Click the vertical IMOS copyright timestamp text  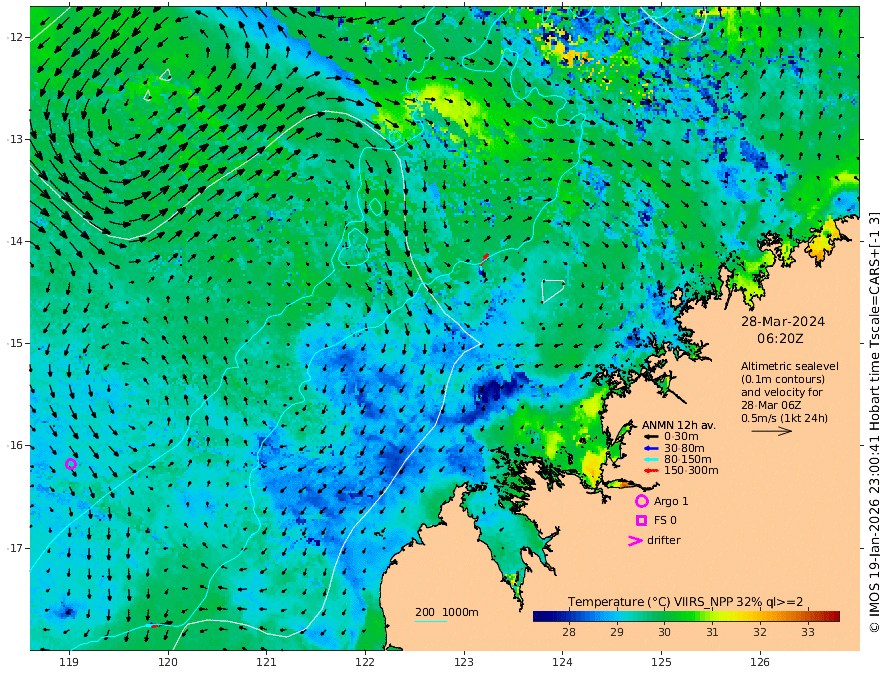[873, 422]
